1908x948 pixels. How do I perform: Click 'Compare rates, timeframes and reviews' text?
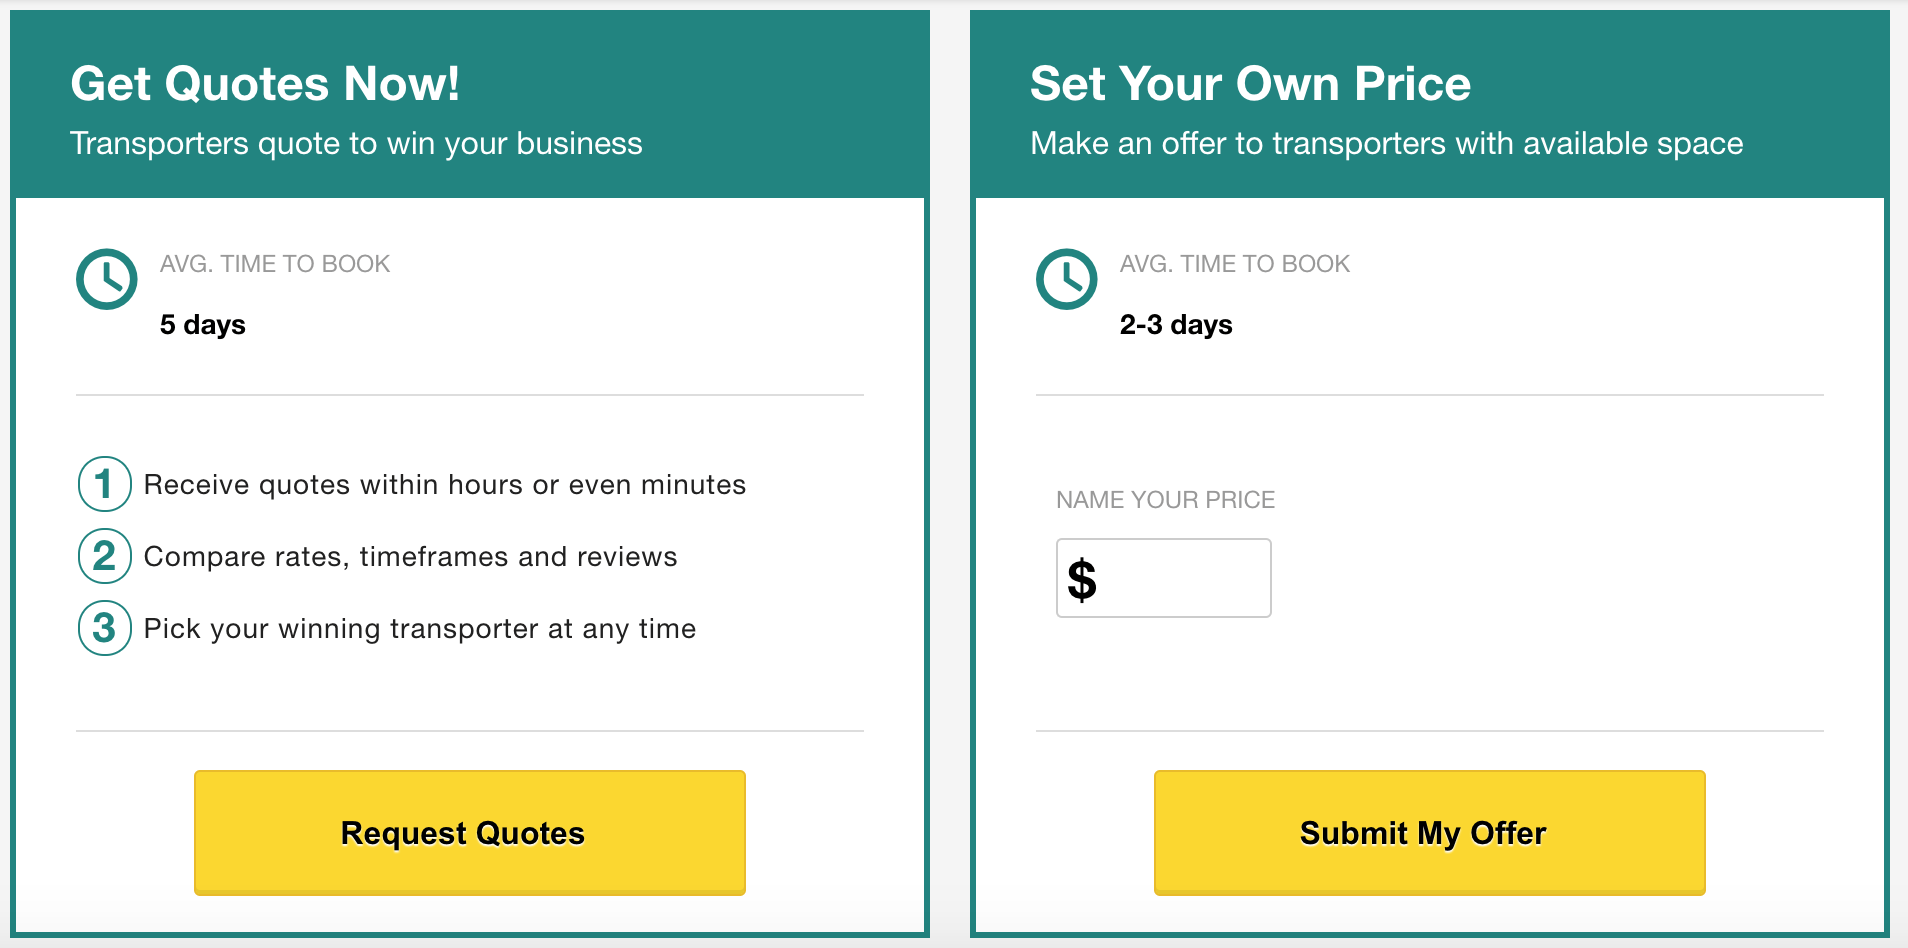point(411,557)
